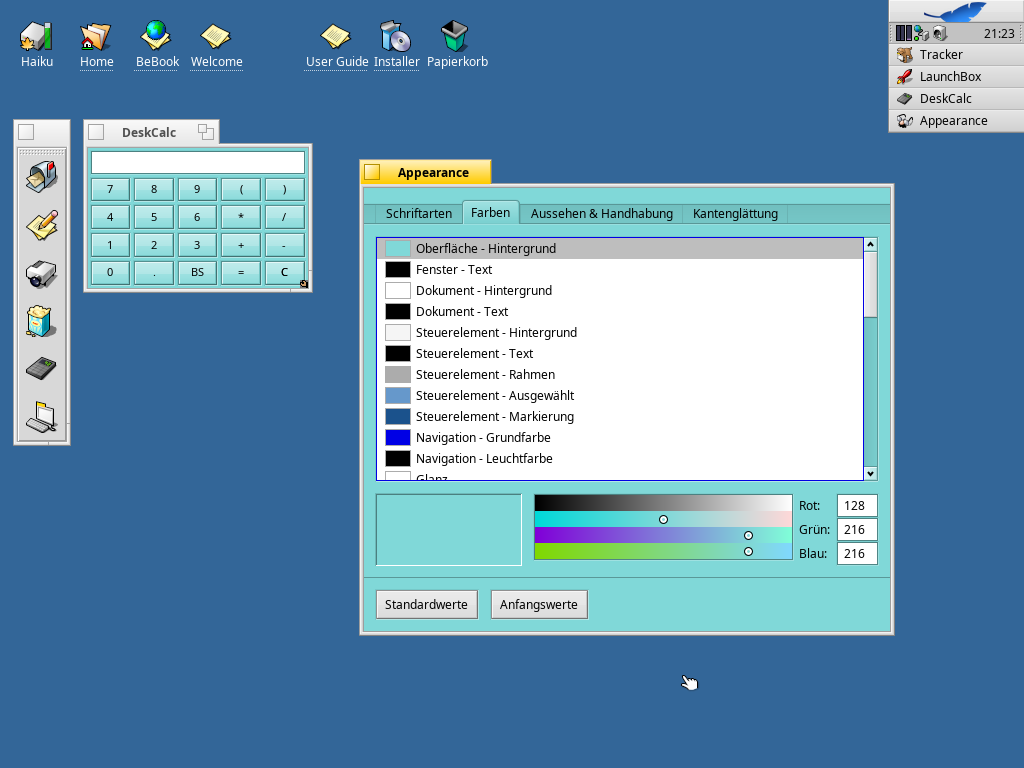Launch the calculator icon in LaunchBox
Viewport: 1024px width, 768px height.
[x=41, y=368]
